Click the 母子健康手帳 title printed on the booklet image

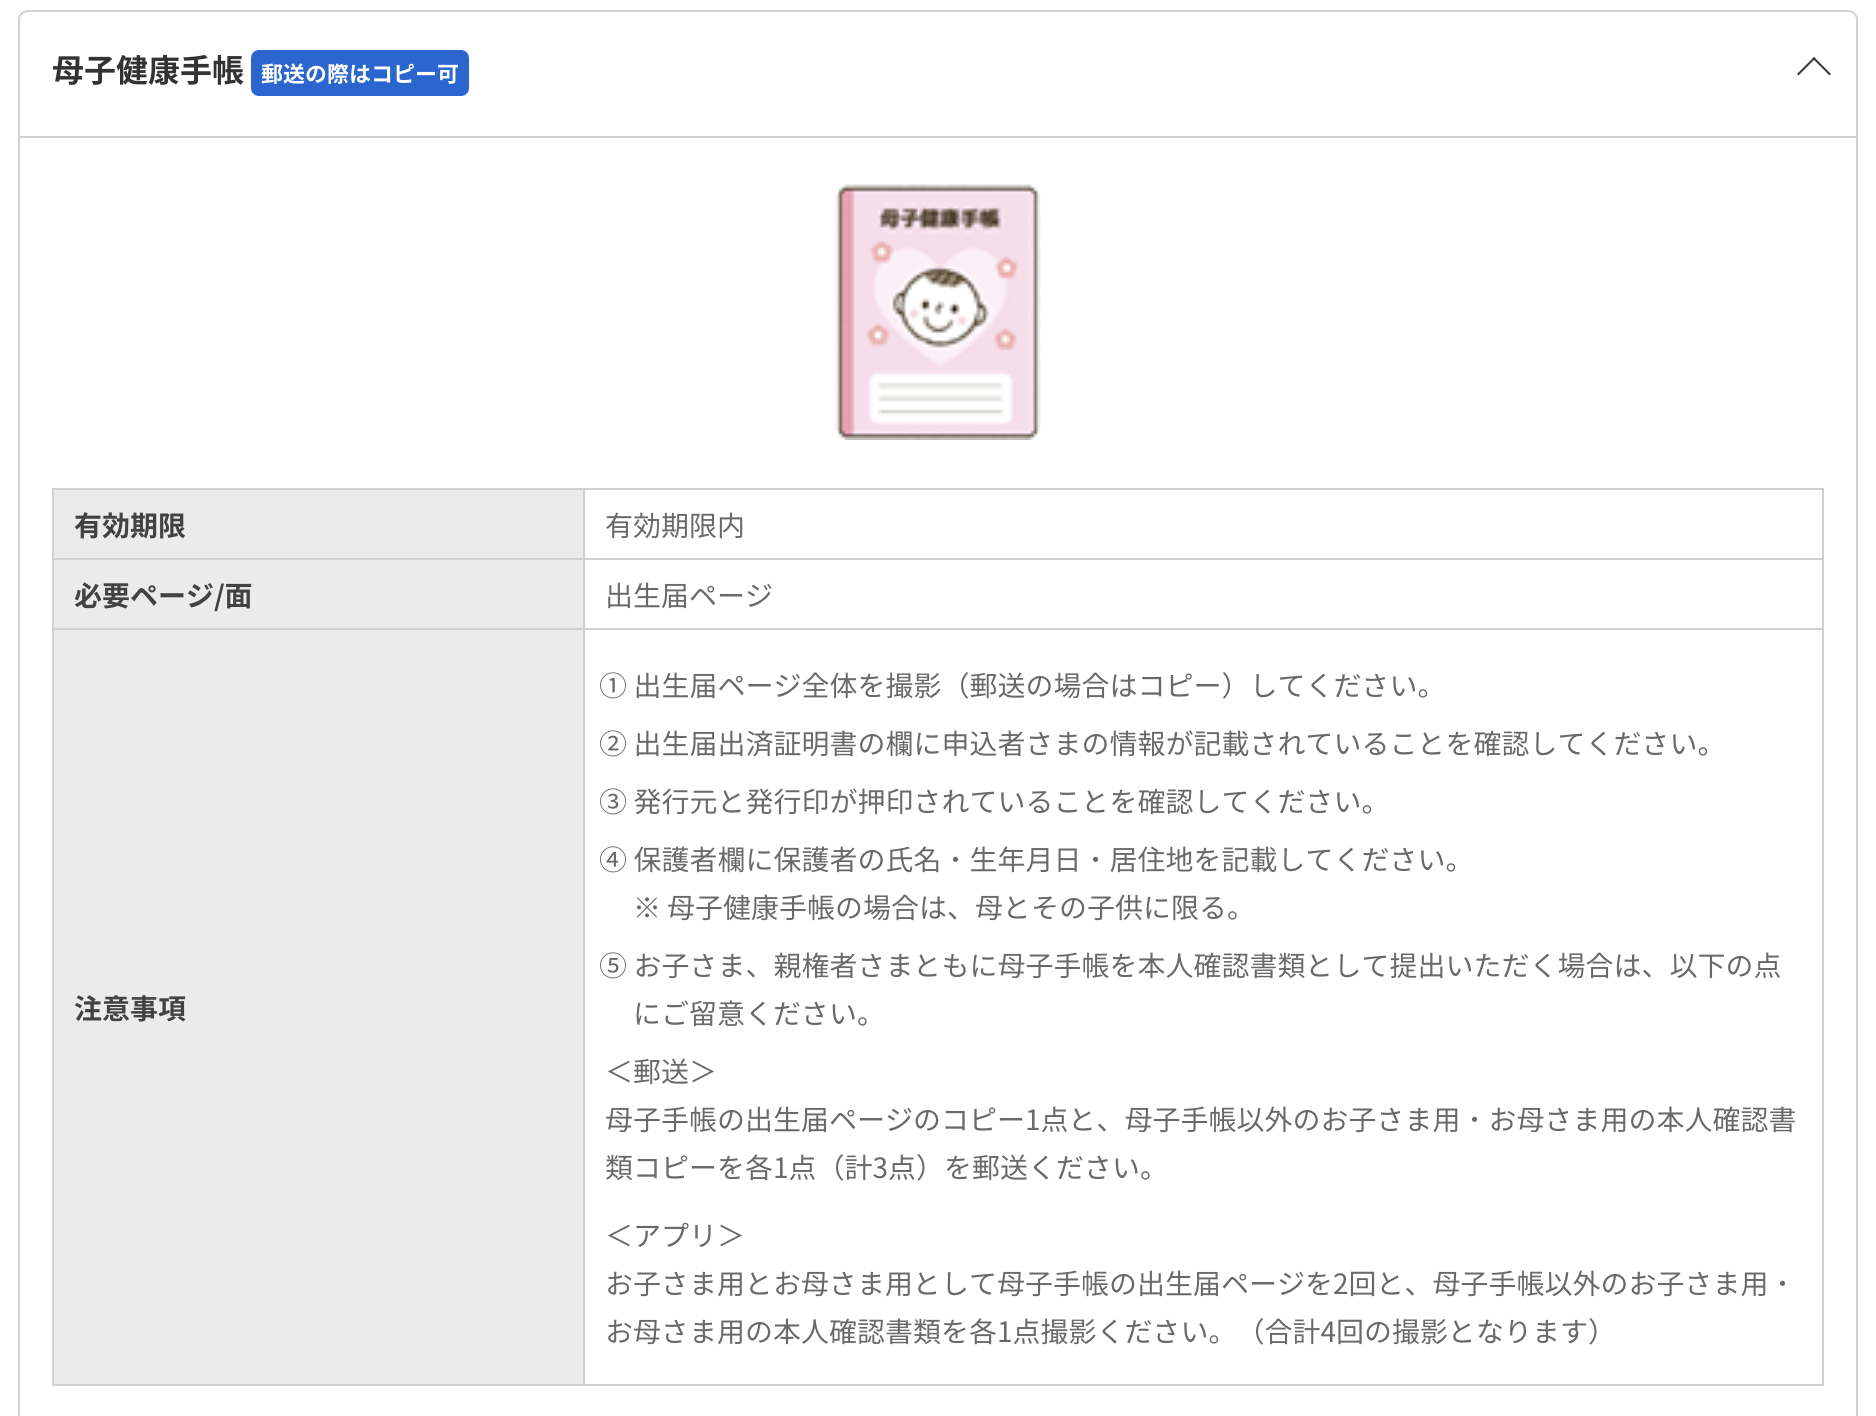click(939, 218)
